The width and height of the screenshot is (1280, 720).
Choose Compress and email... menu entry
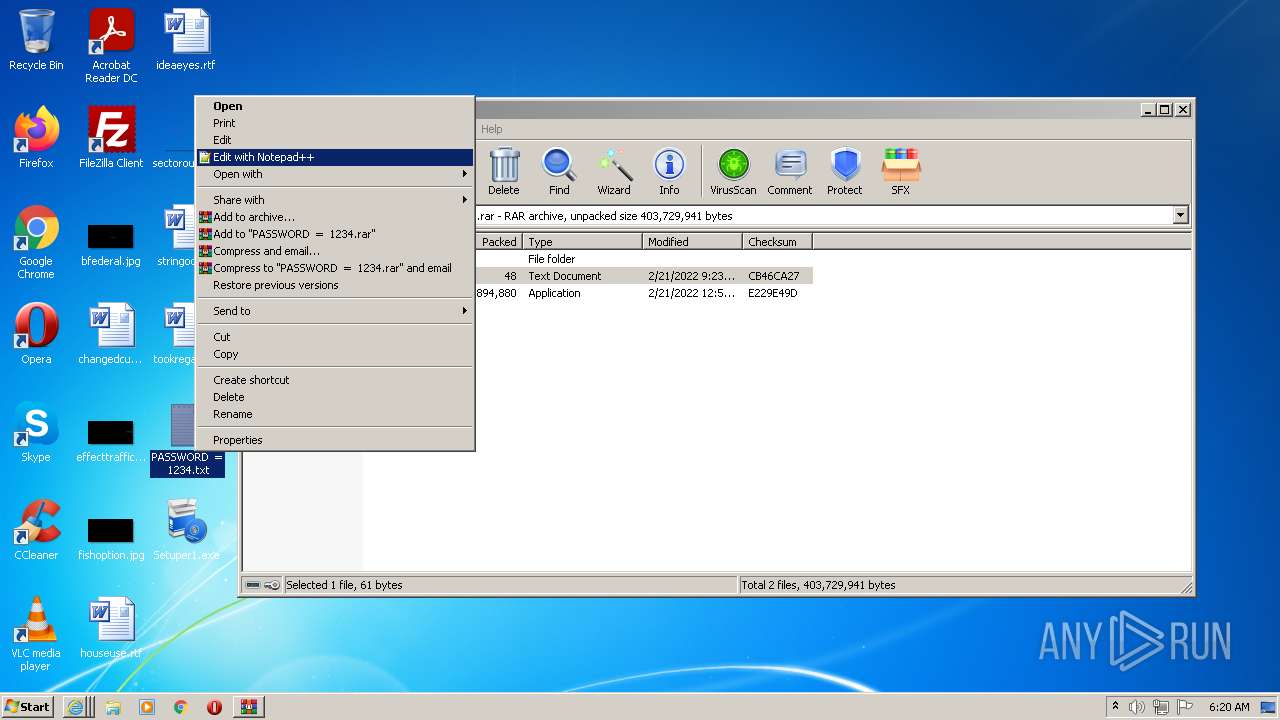(x=335, y=251)
